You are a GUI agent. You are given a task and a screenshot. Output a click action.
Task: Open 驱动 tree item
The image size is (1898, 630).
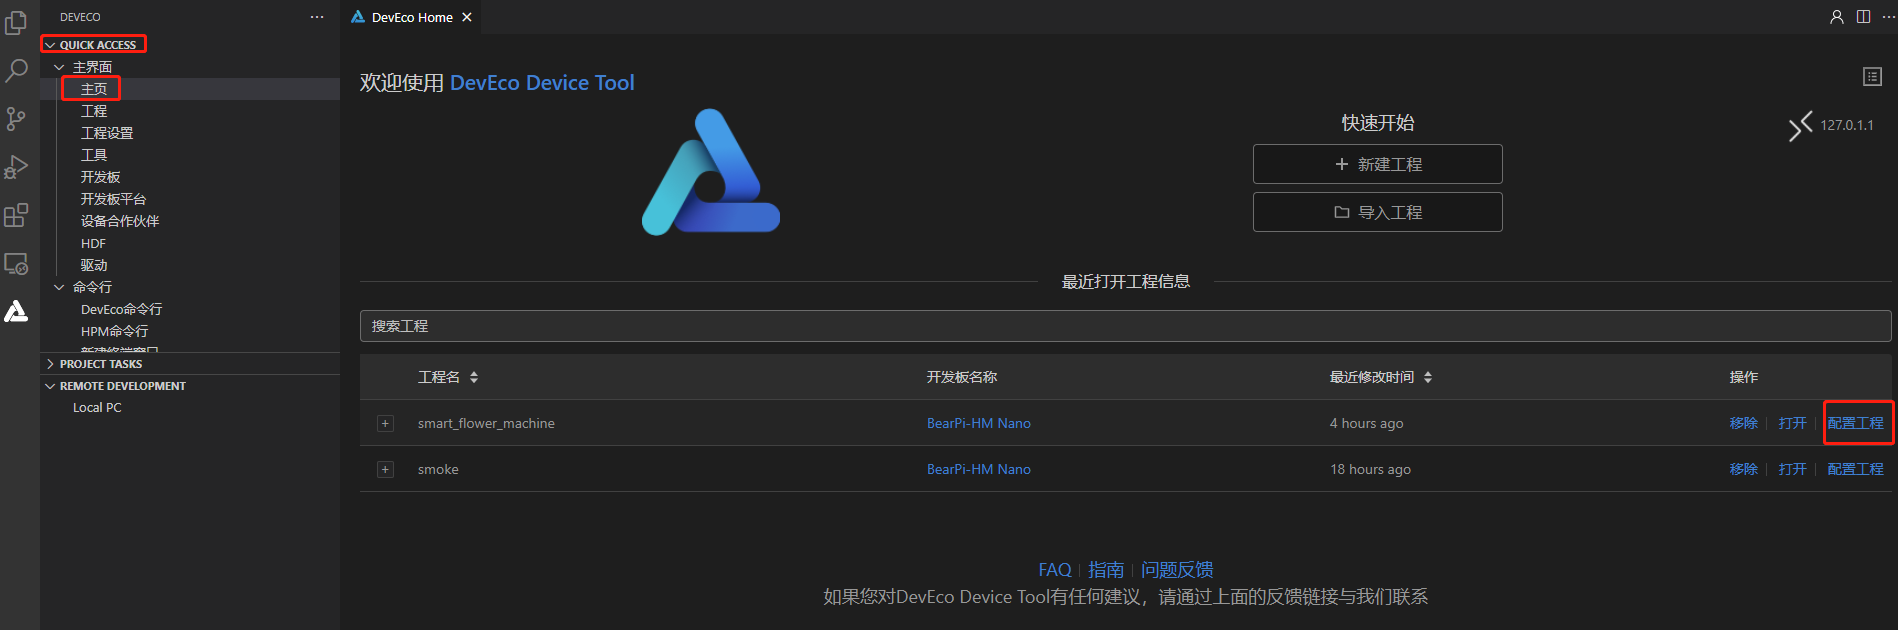[x=94, y=265]
